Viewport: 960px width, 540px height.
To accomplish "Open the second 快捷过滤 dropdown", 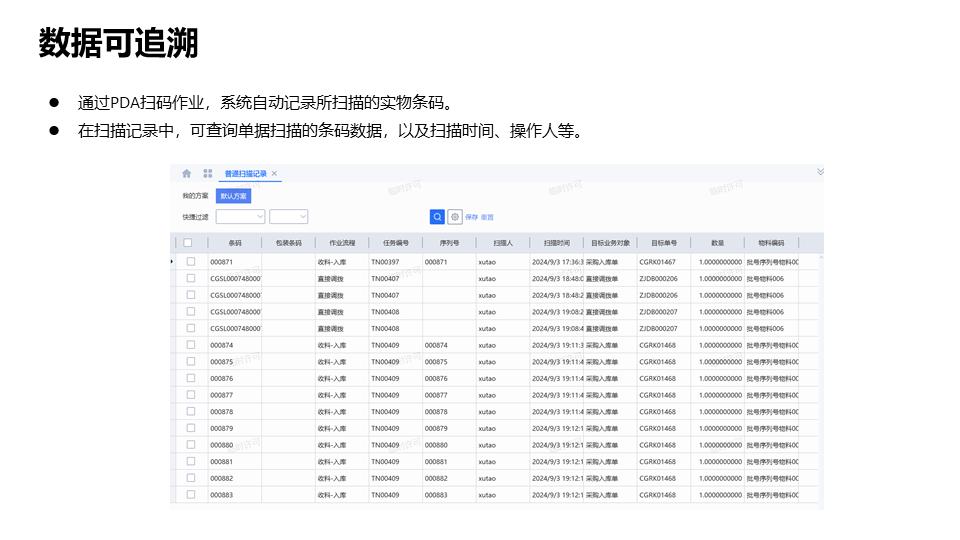I will [288, 216].
